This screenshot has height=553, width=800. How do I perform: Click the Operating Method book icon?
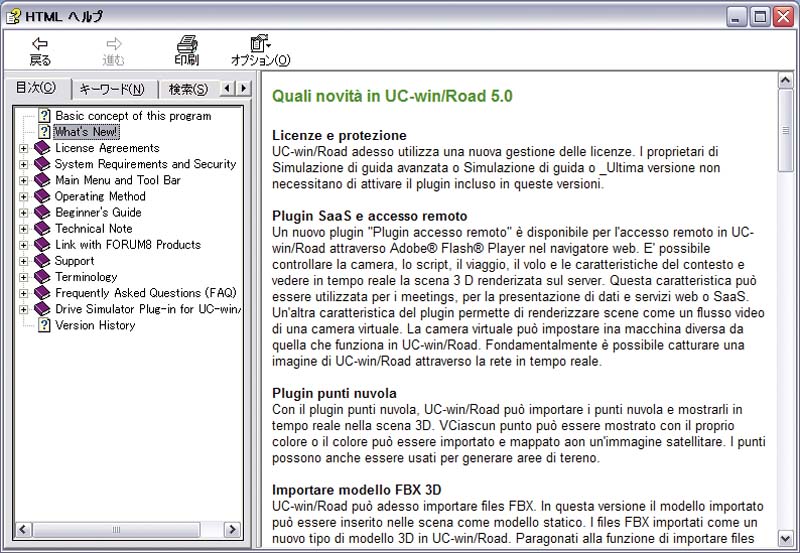point(42,196)
